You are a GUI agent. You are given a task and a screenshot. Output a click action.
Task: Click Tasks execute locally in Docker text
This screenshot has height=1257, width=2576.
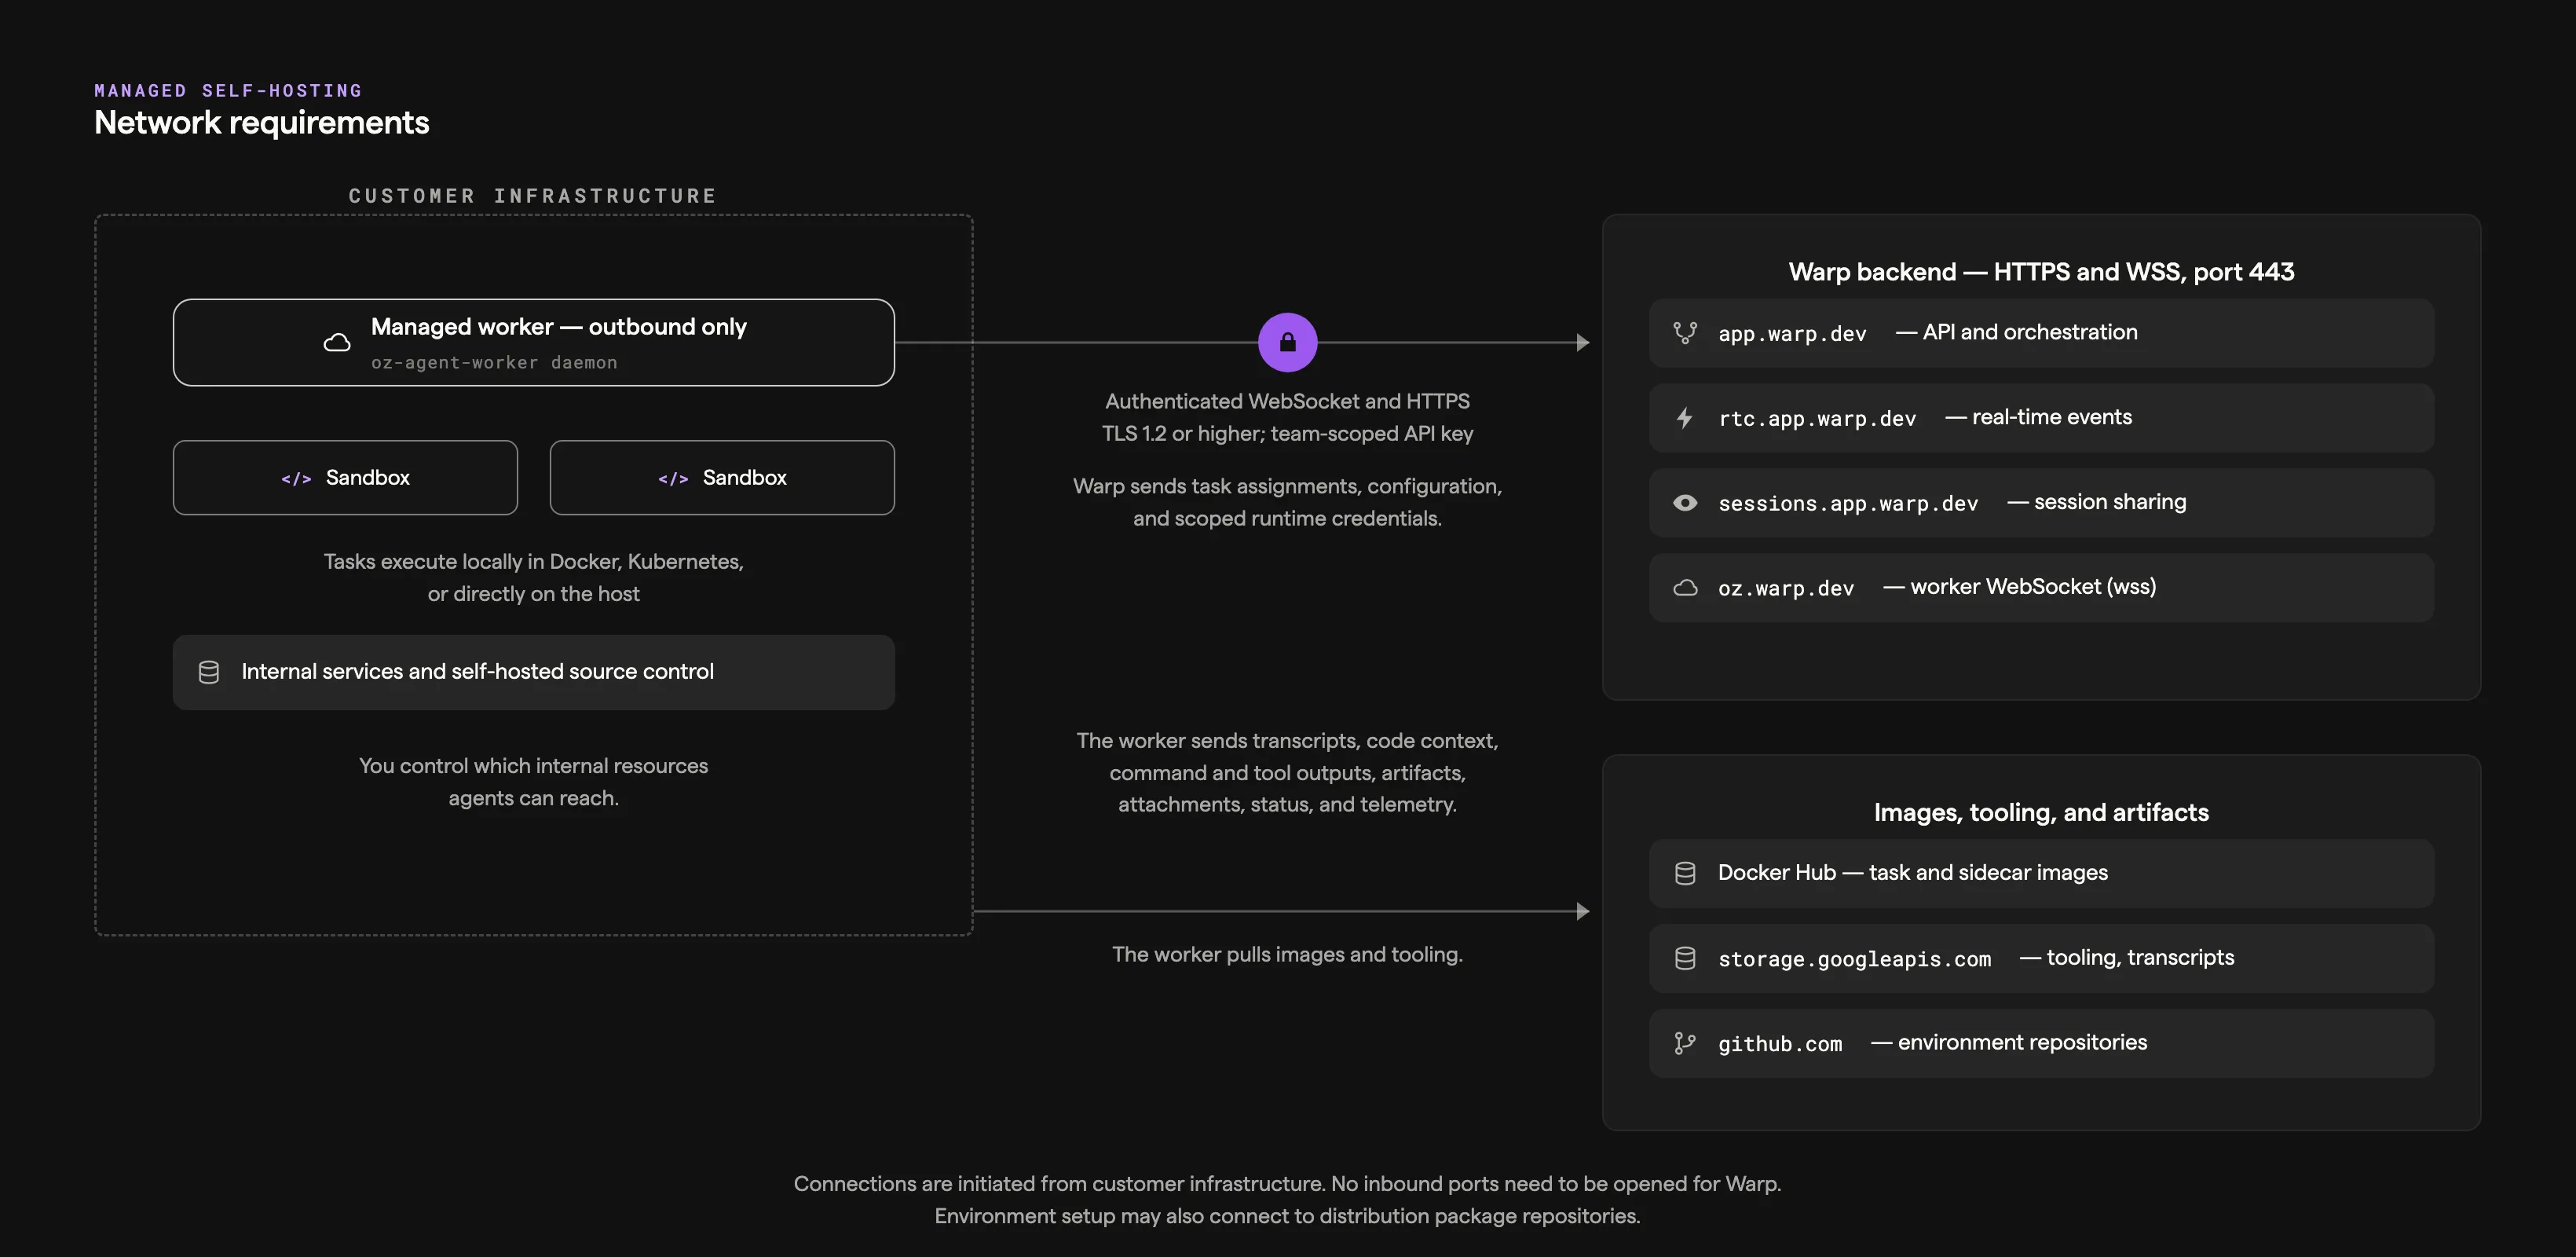[x=533, y=578]
